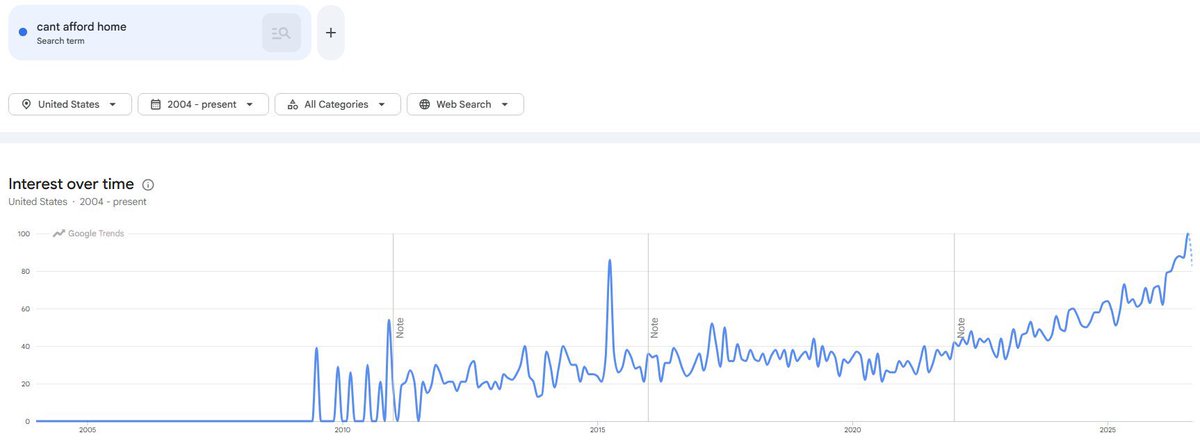The width and height of the screenshot is (1200, 442).
Task: Open the United States region dropdown
Action: (70, 104)
